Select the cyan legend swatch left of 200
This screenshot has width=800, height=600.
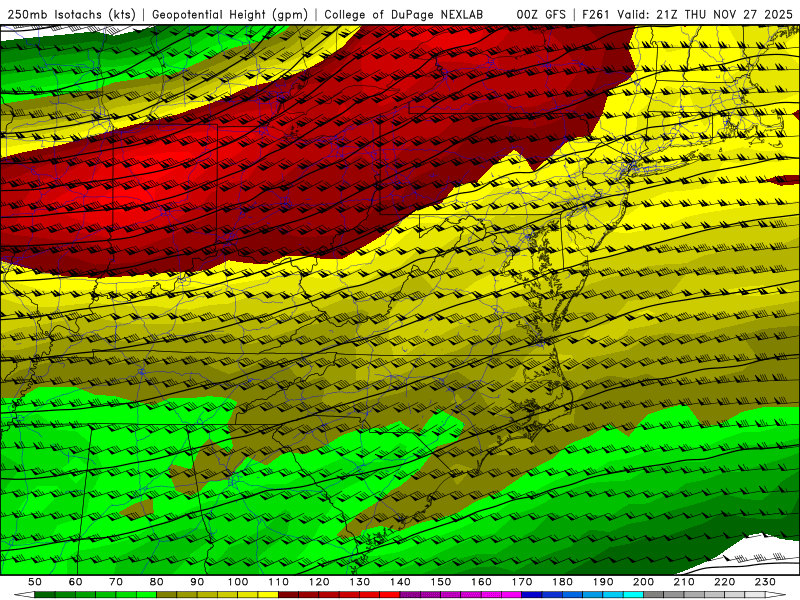[x=633, y=595]
